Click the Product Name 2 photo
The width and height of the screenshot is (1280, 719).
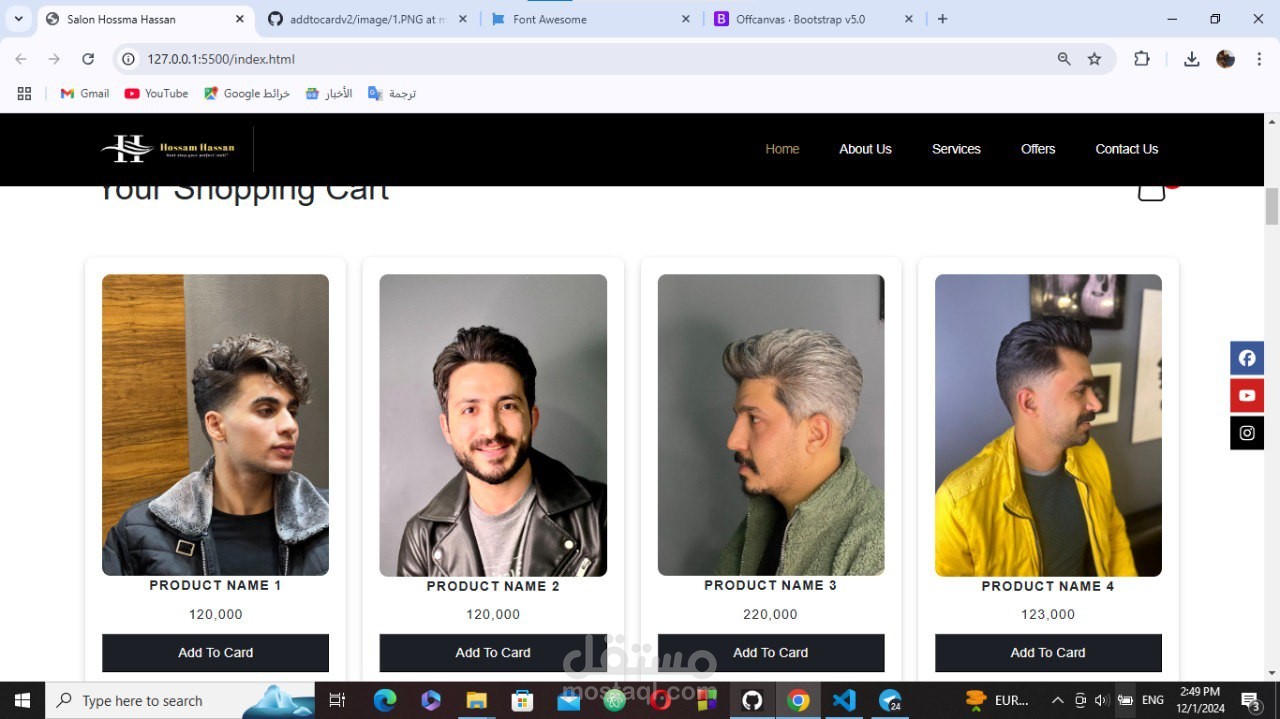coord(493,425)
